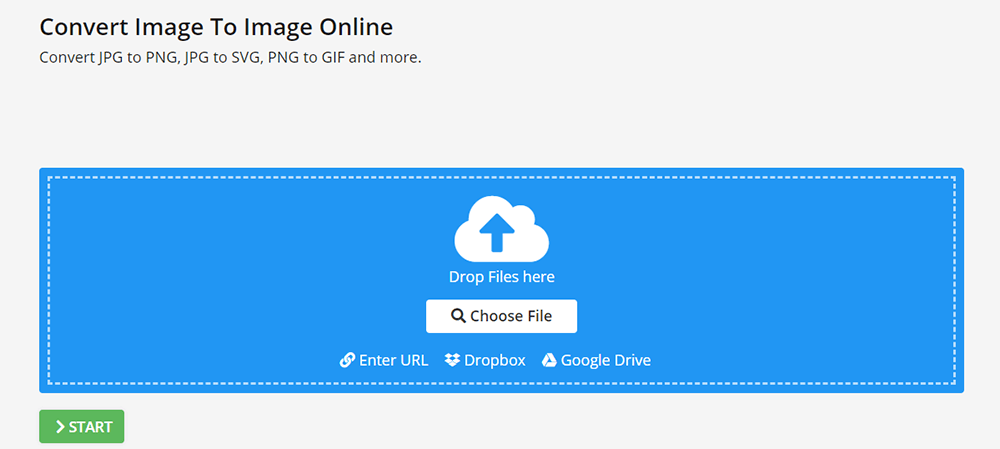Import a file via the Dropbox link
This screenshot has width=1000, height=449.
coord(494,360)
